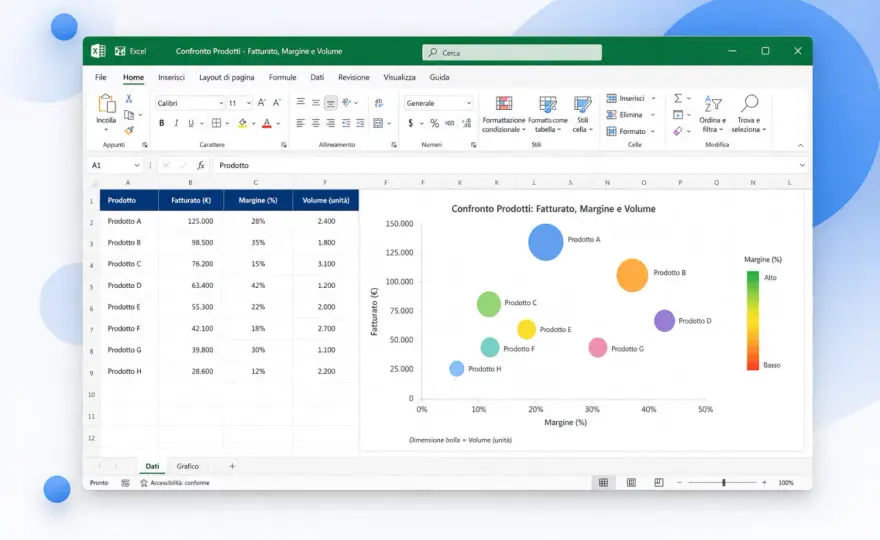Align text right in Allineamento

(331, 123)
